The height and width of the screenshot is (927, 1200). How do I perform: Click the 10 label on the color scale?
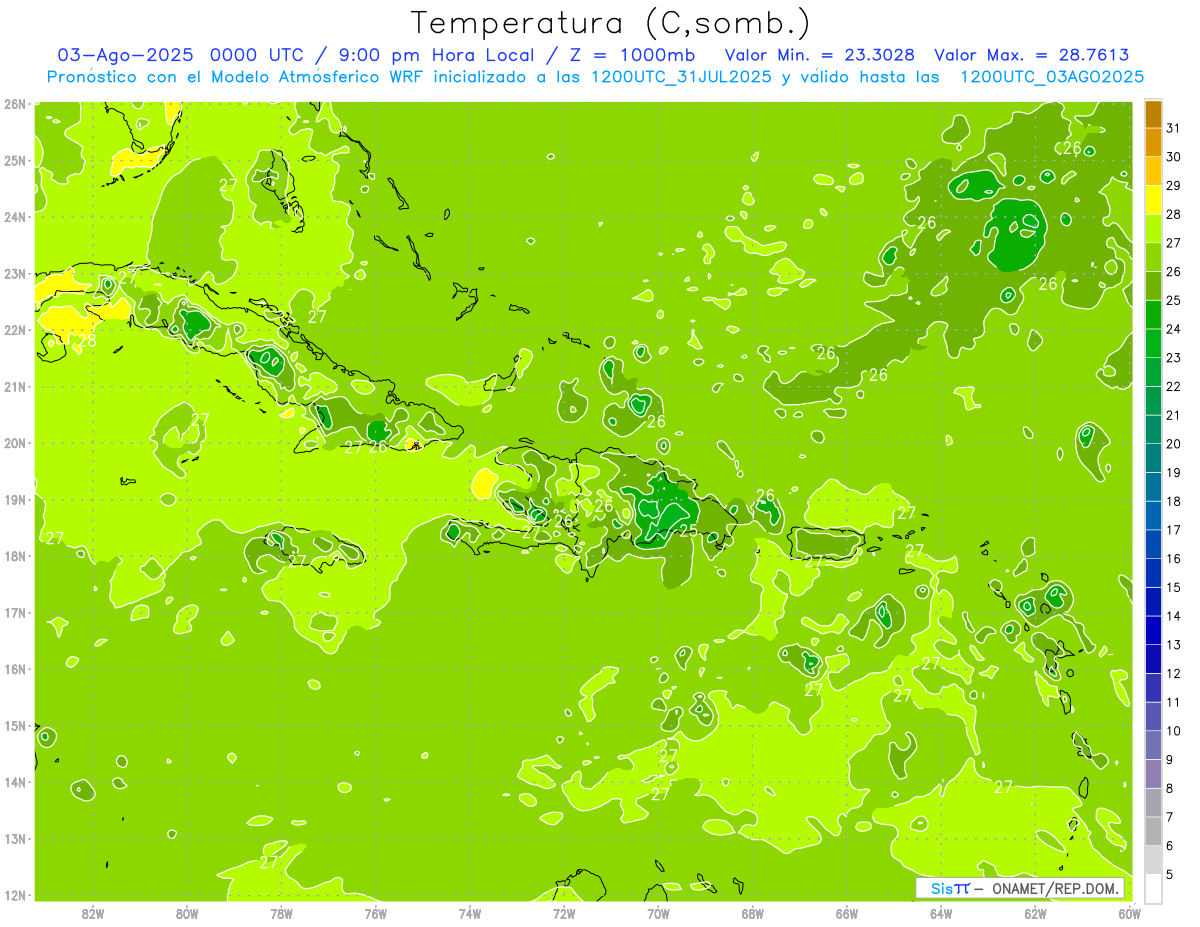click(1174, 731)
